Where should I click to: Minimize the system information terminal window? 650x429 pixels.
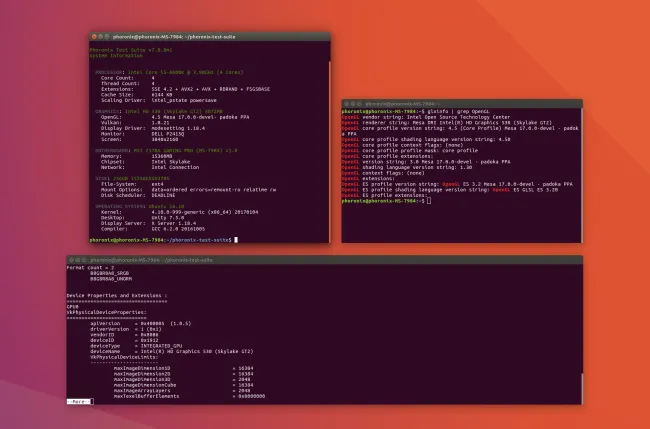[100, 37]
